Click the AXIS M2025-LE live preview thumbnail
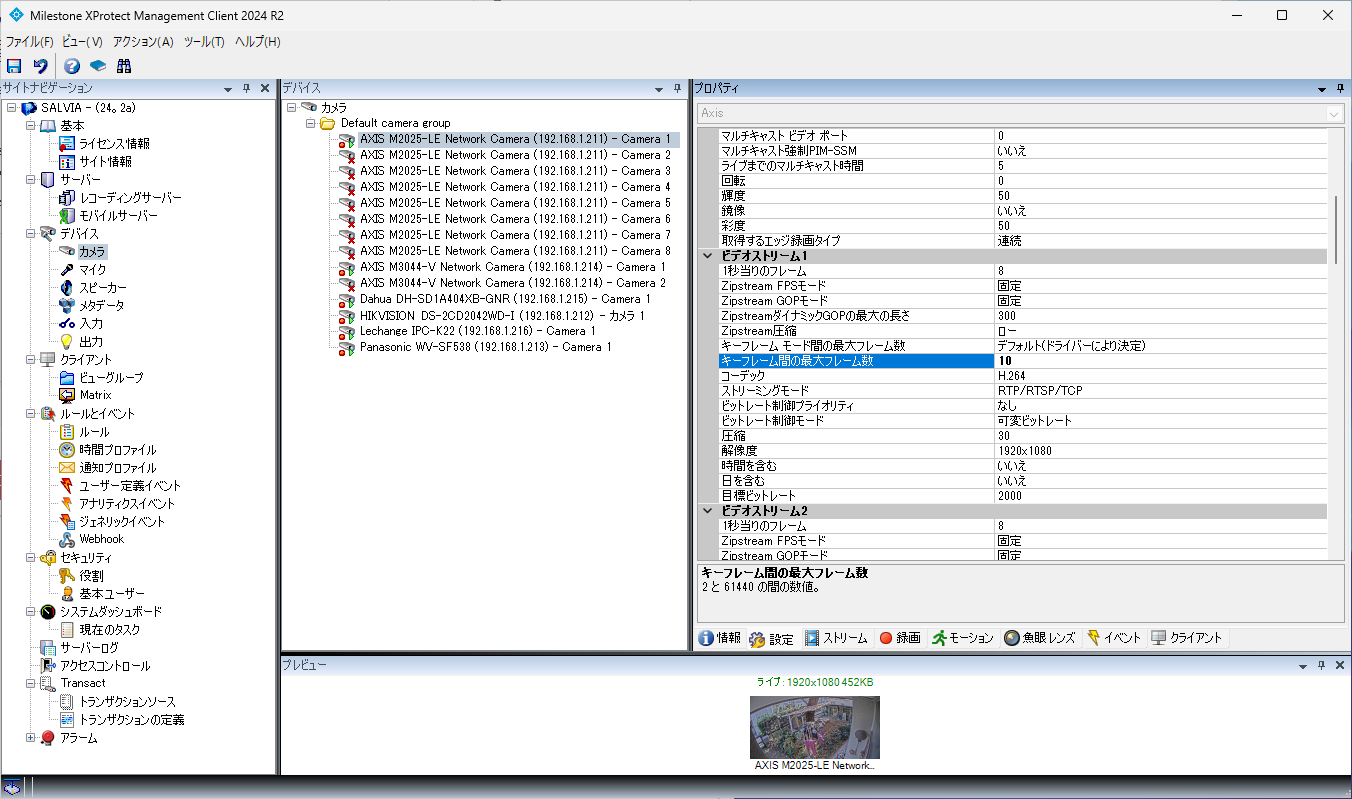The height and width of the screenshot is (799, 1352). point(814,727)
